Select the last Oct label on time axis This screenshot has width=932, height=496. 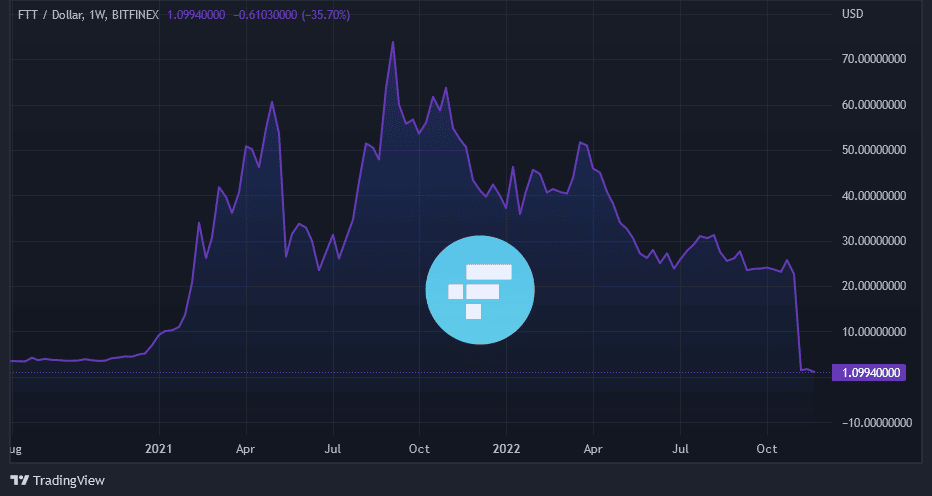click(768, 448)
